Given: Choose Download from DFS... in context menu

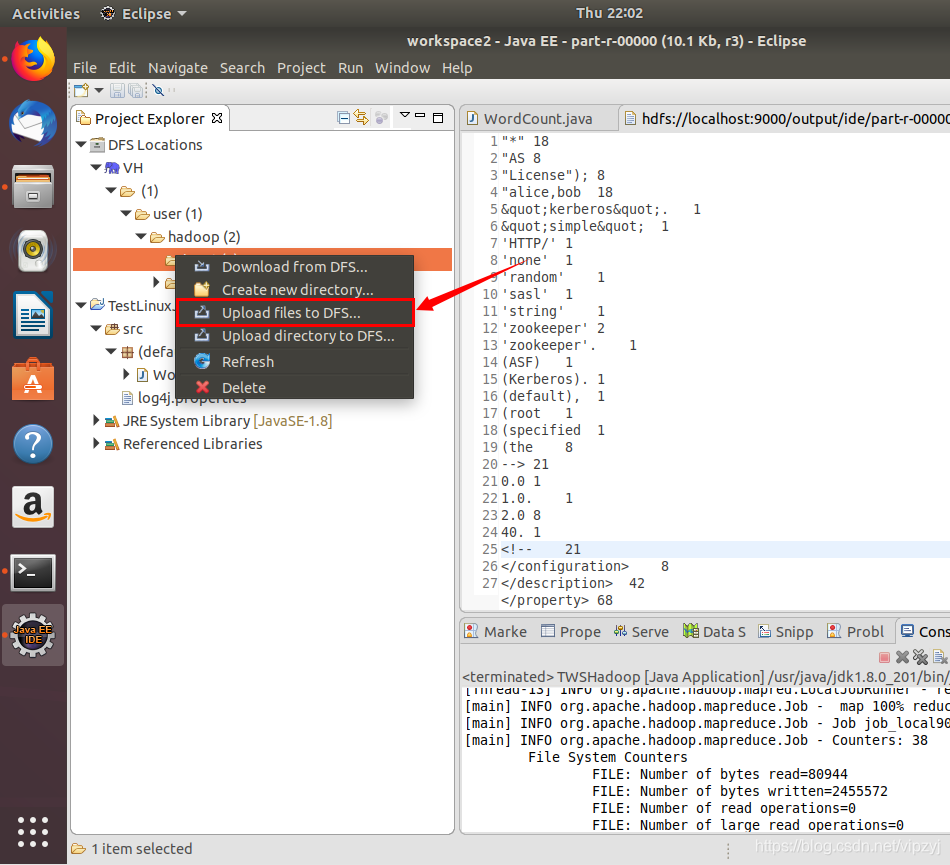Looking at the screenshot, I should pos(294,267).
